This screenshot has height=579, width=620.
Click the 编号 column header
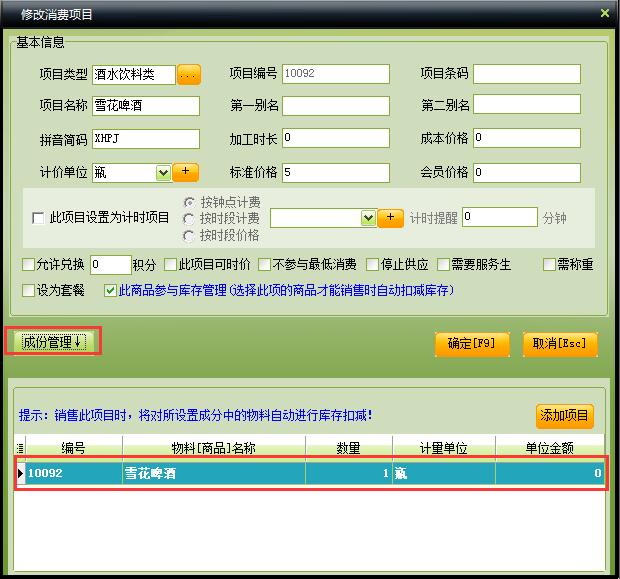tap(74, 448)
